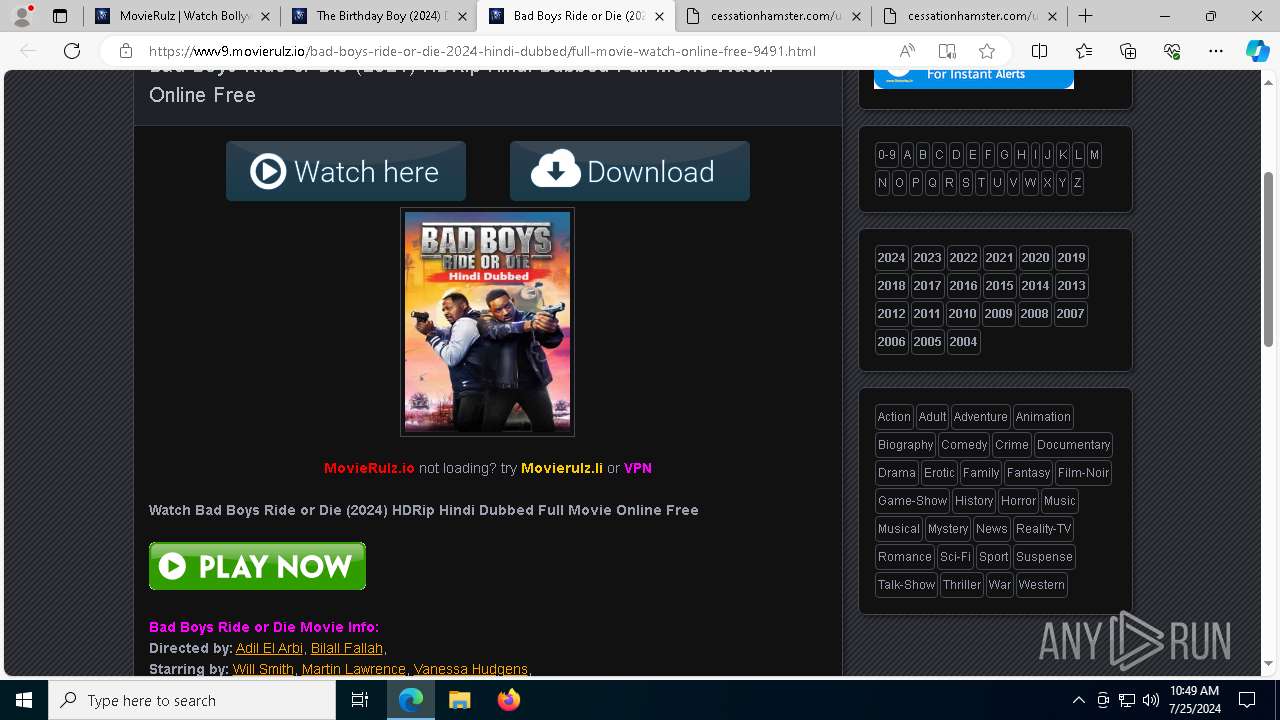The height and width of the screenshot is (720, 1280).
Task: Open the Sci-Fi genre
Action: (955, 557)
